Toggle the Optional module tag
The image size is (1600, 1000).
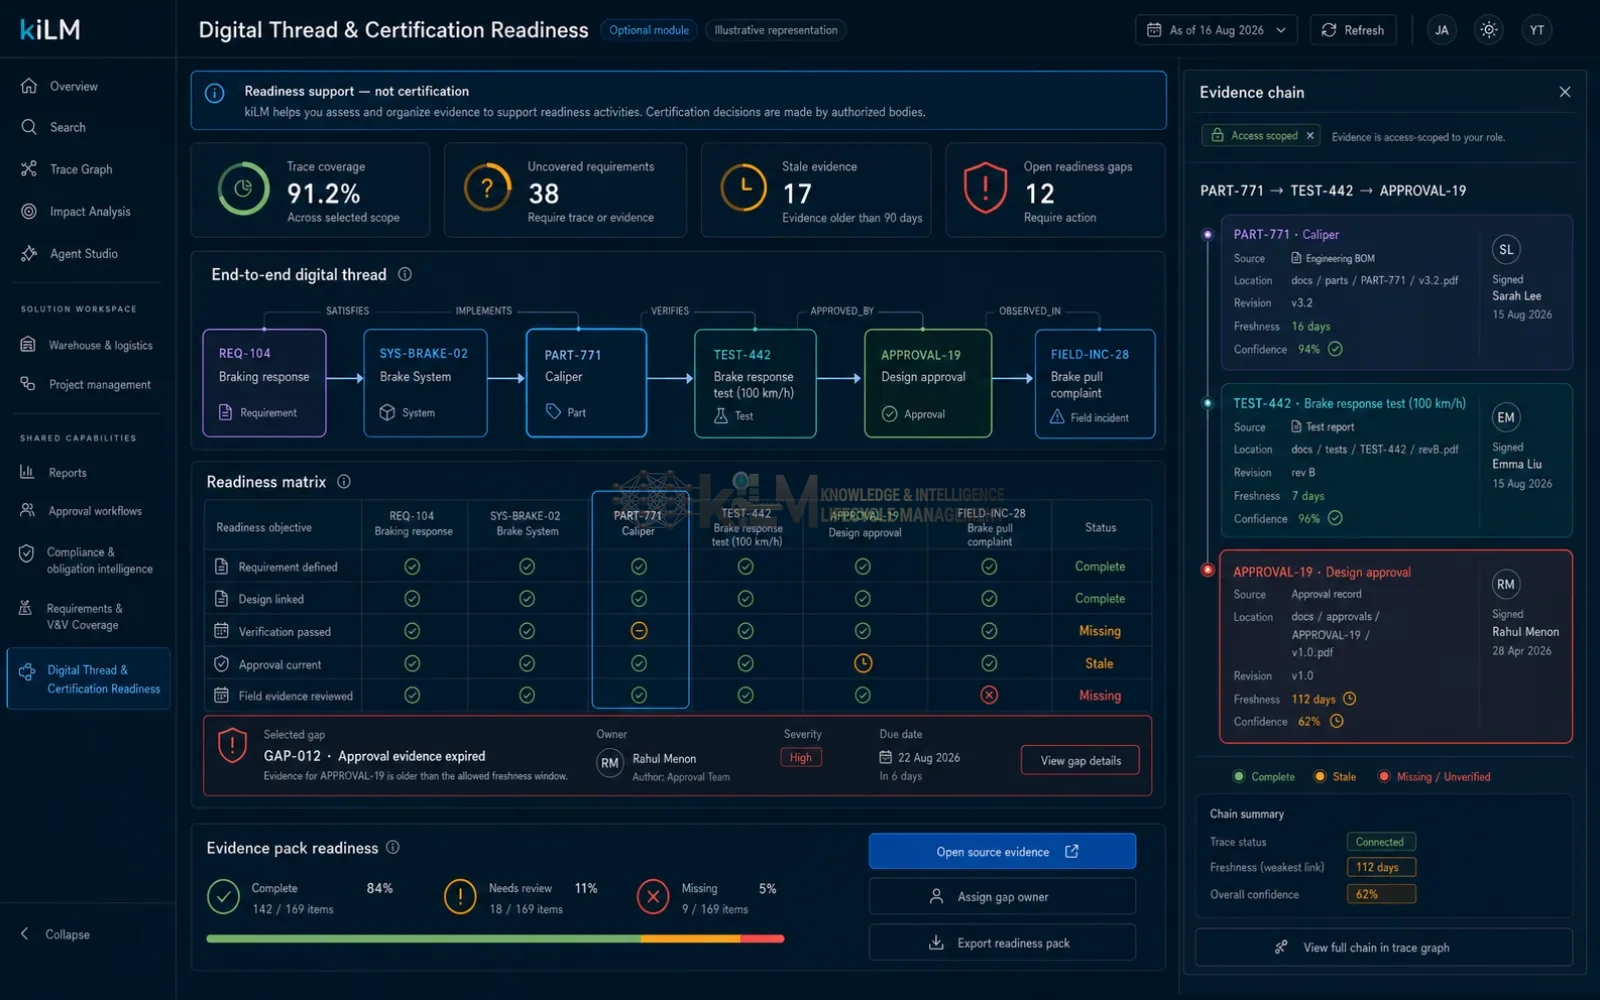649,30
